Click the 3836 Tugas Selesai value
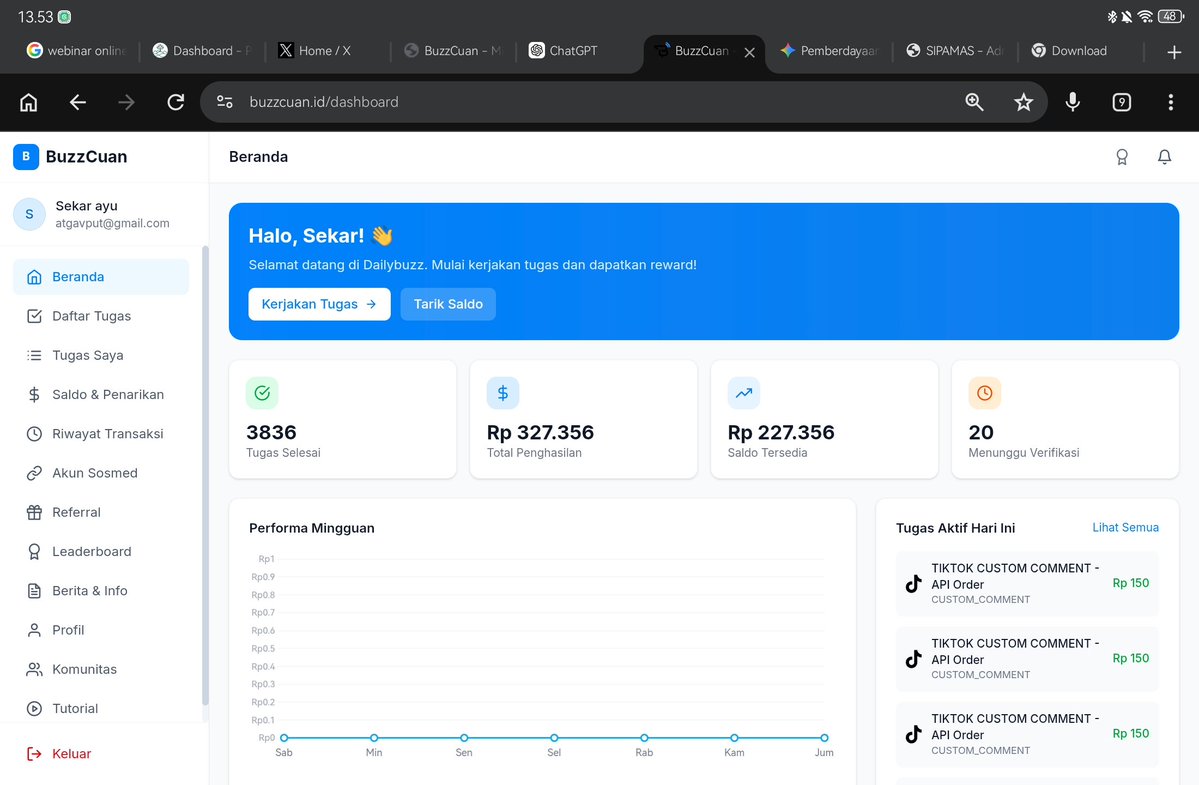 [x=271, y=433]
